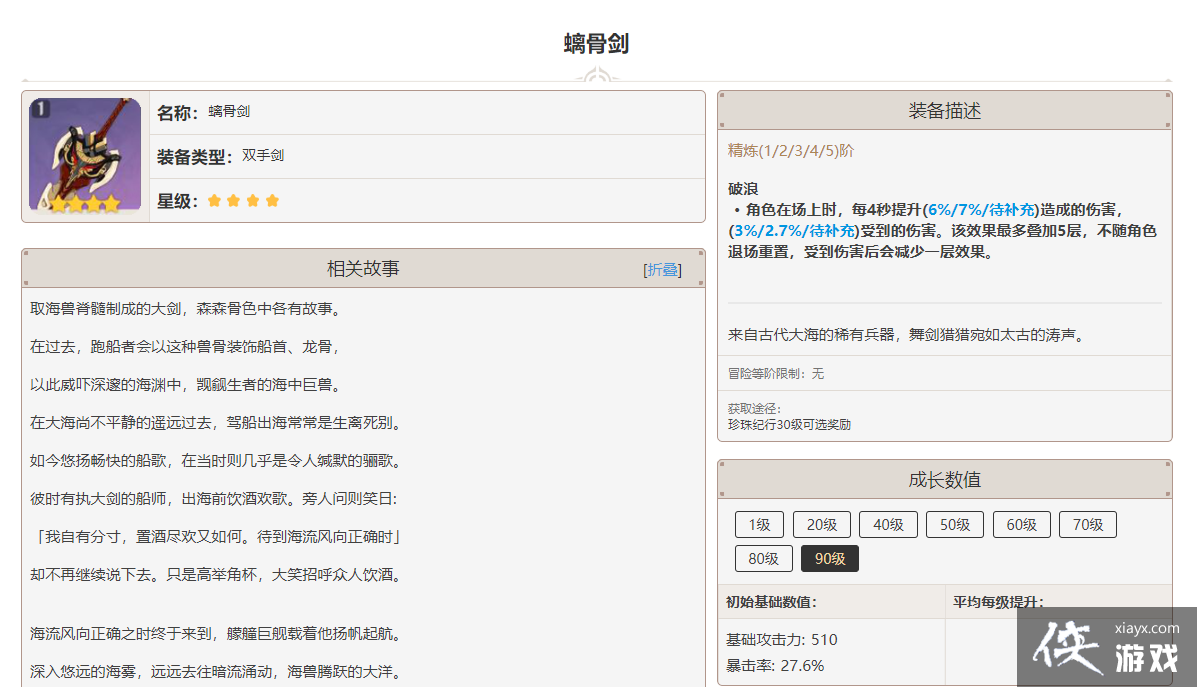Screen dimensions: 1197x687
Task: Click the 侠 logo watermark icon
Action: point(1069,649)
